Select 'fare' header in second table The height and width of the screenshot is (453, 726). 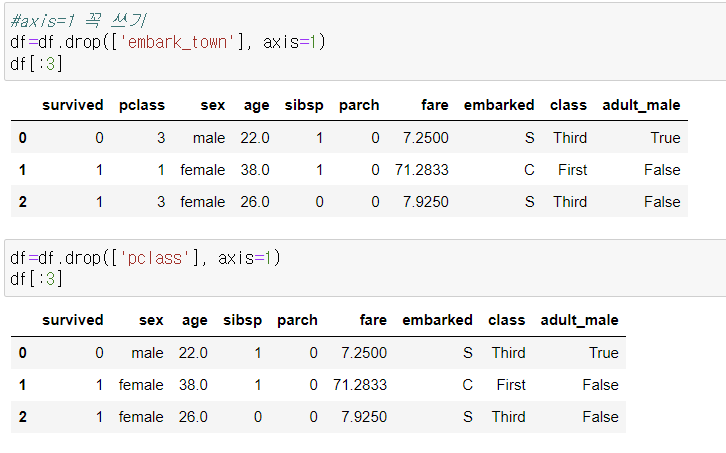373,320
